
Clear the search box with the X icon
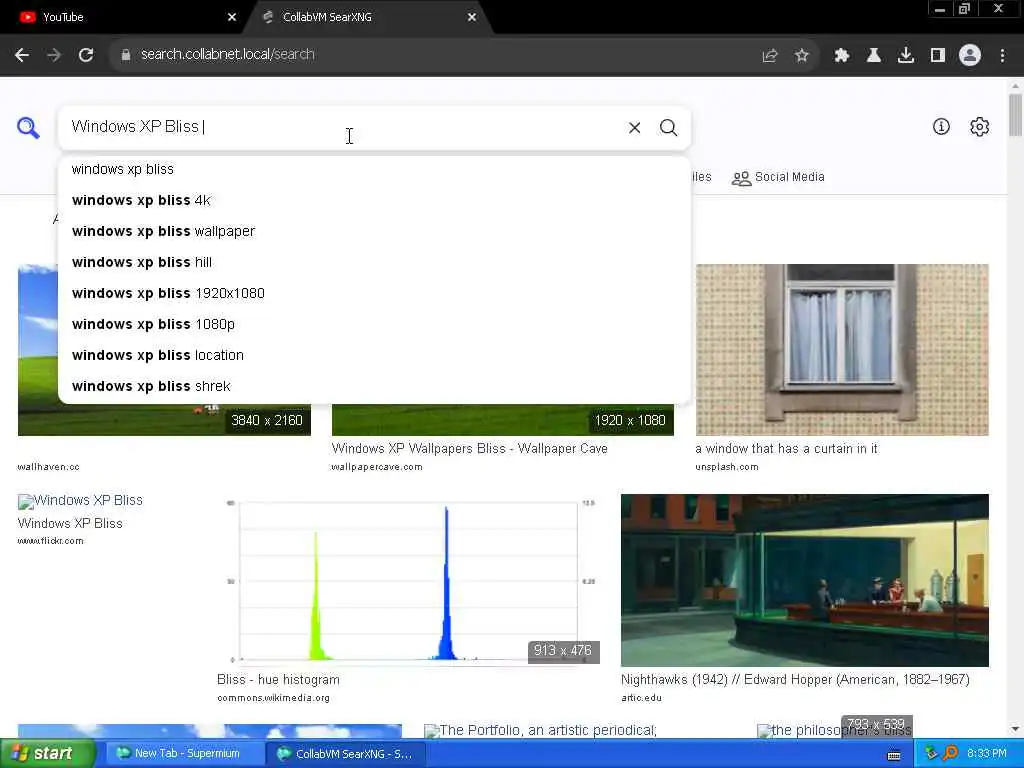tap(634, 127)
